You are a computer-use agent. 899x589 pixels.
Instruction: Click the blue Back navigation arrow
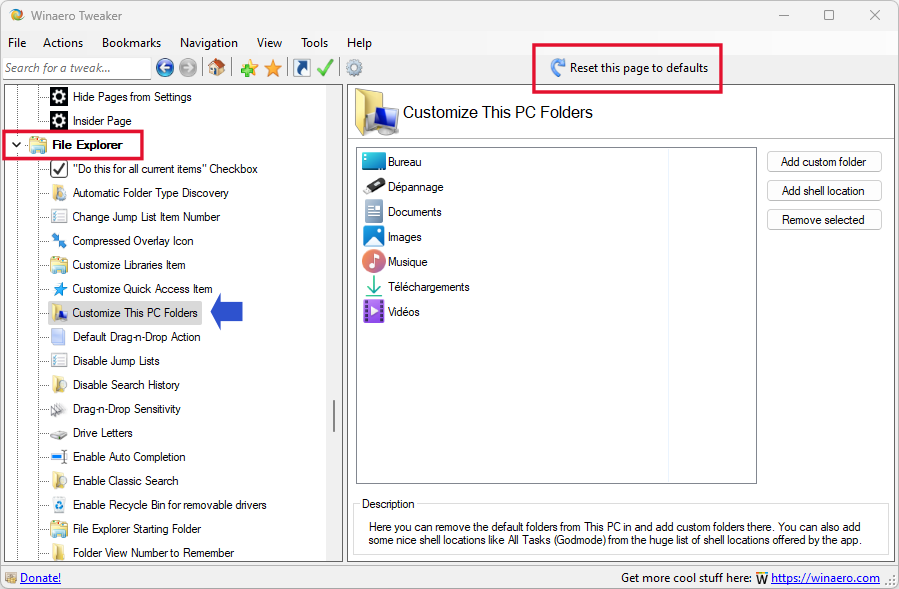click(x=165, y=68)
